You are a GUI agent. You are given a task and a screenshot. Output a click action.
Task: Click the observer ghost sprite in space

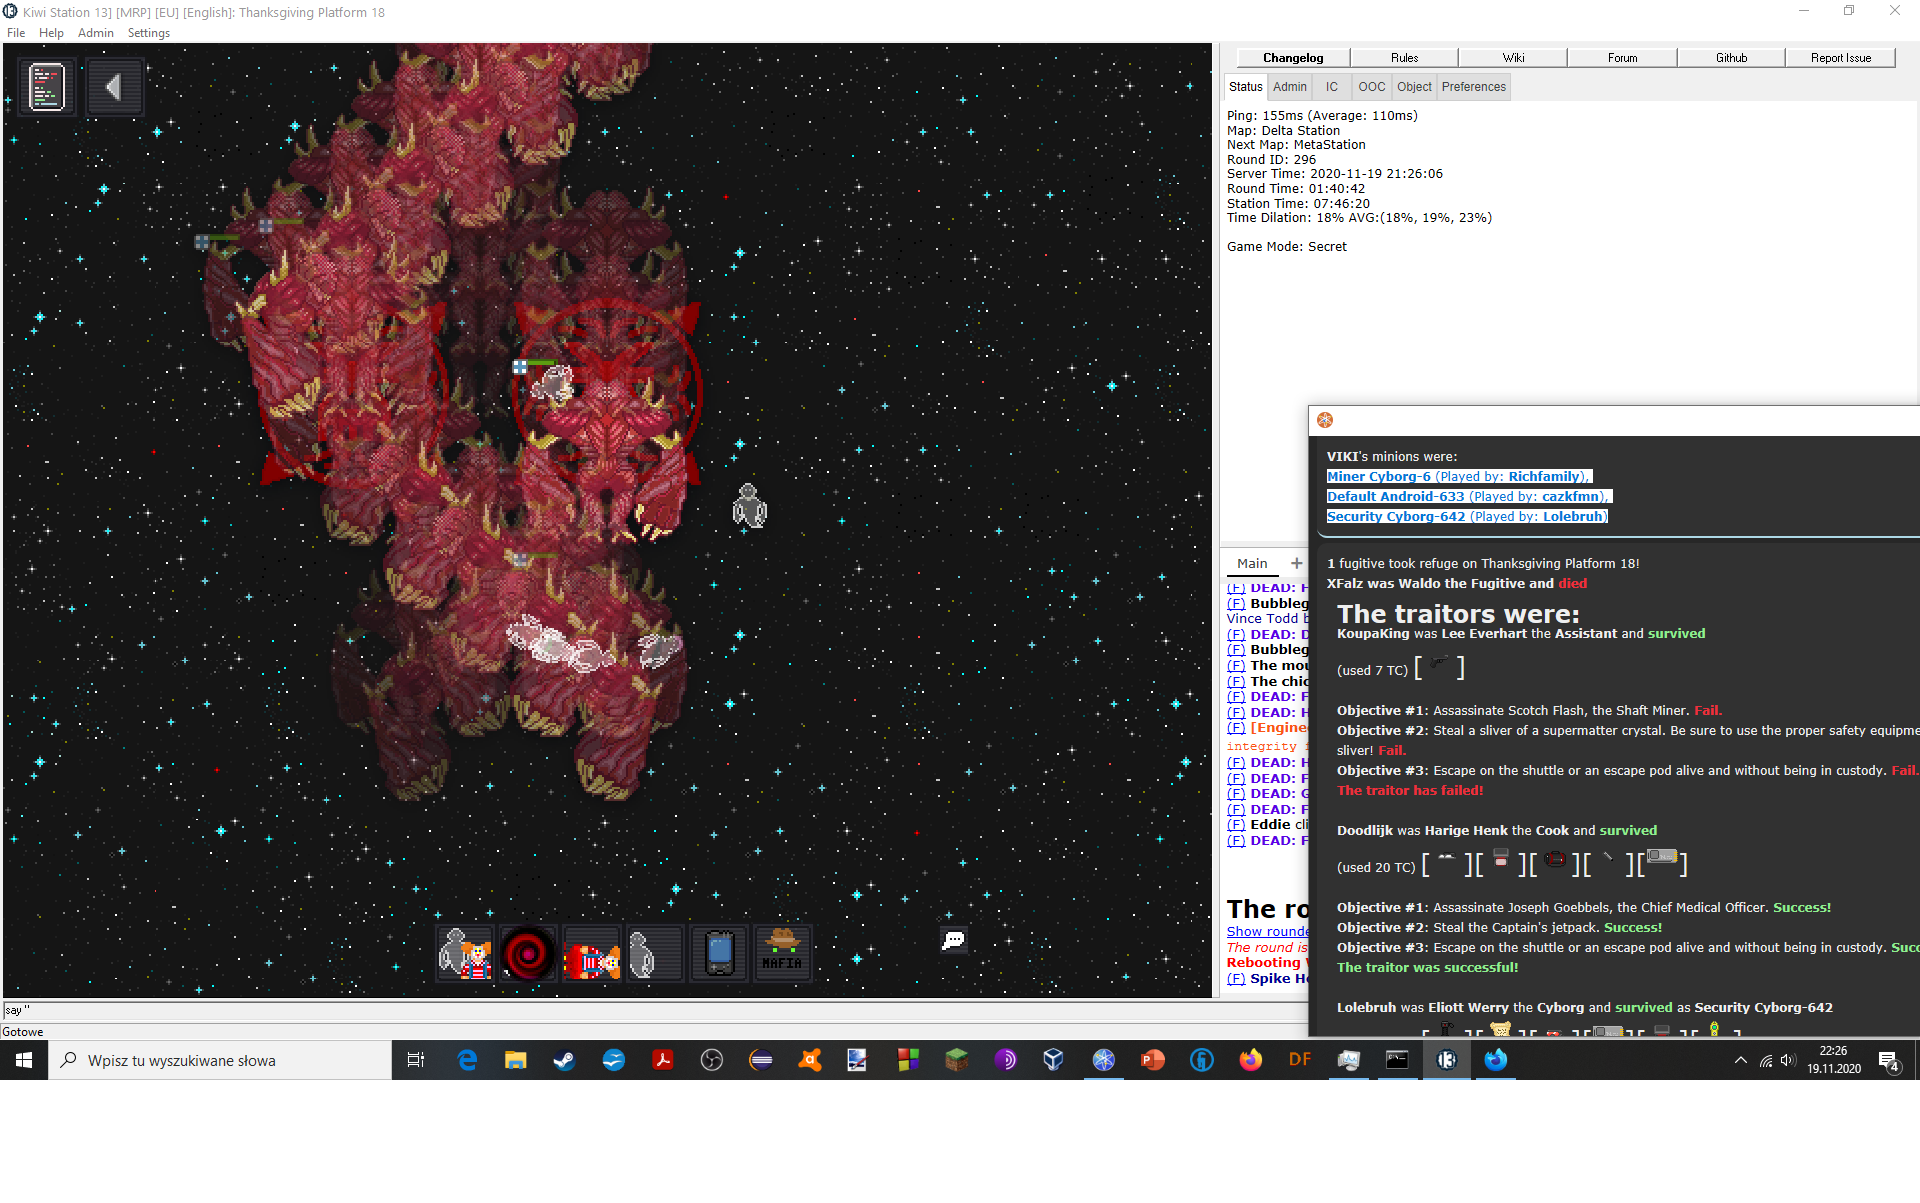(749, 506)
